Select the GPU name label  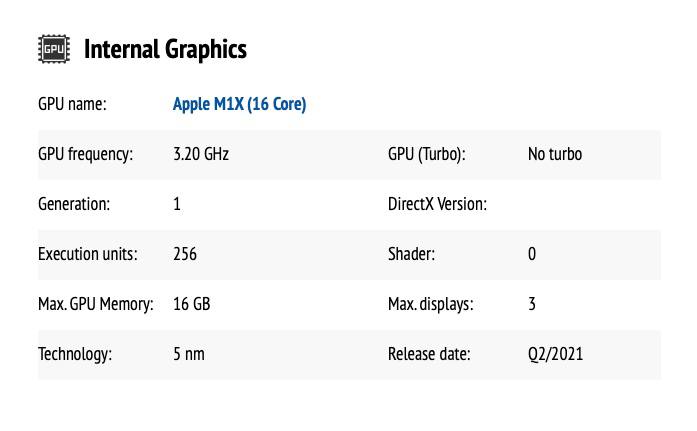72,104
